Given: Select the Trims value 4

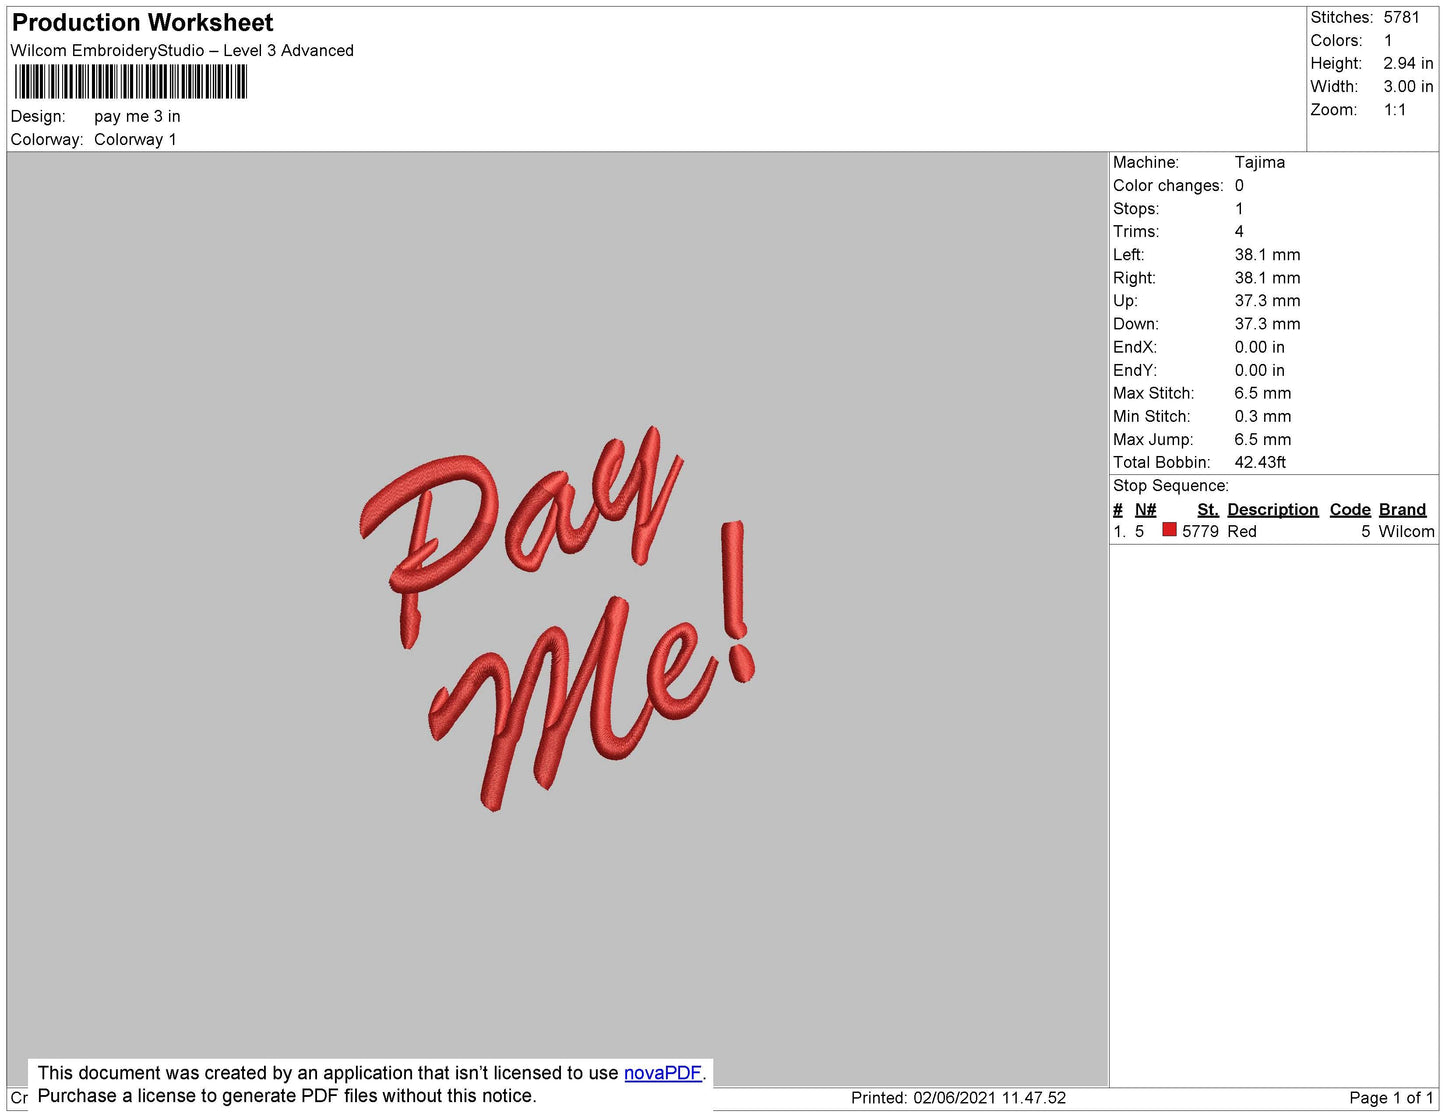Looking at the screenshot, I should click(1239, 232).
